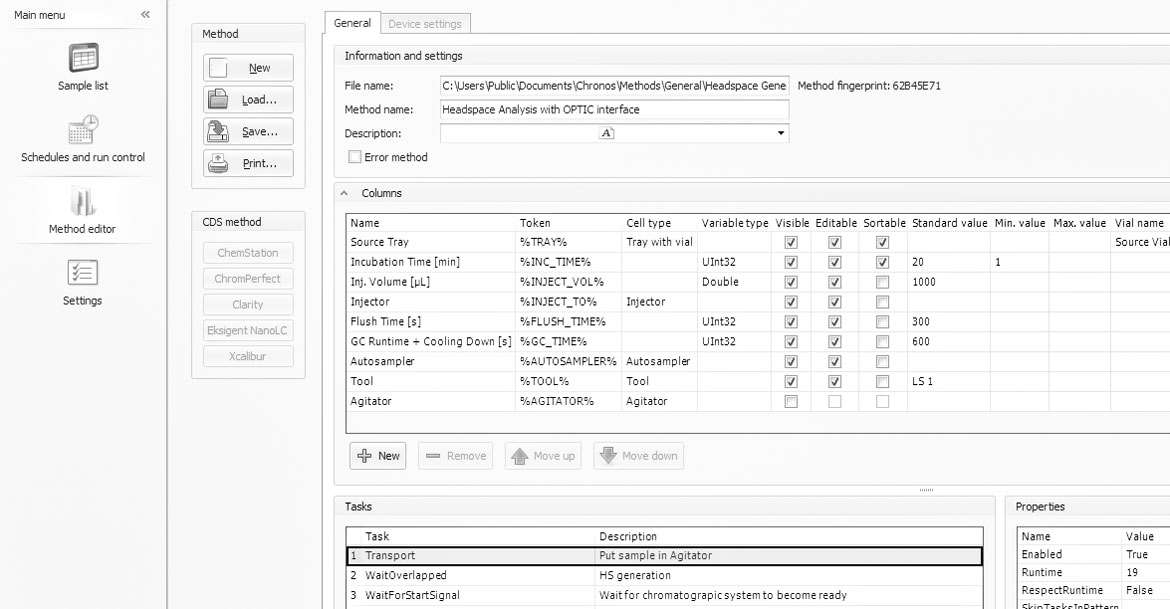Click the File name path field
Viewport: 1170px width, 609px height.
tap(614, 86)
